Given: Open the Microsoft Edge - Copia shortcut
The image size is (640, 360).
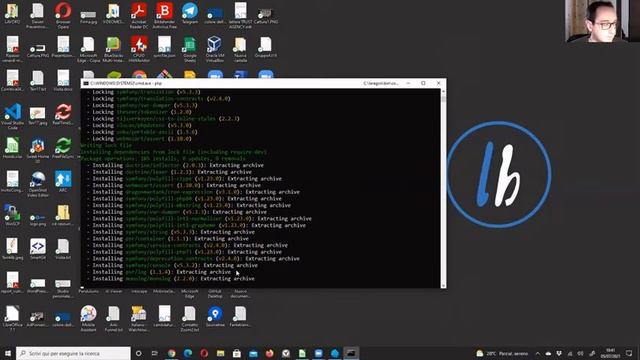Looking at the screenshot, I should click(x=88, y=49).
